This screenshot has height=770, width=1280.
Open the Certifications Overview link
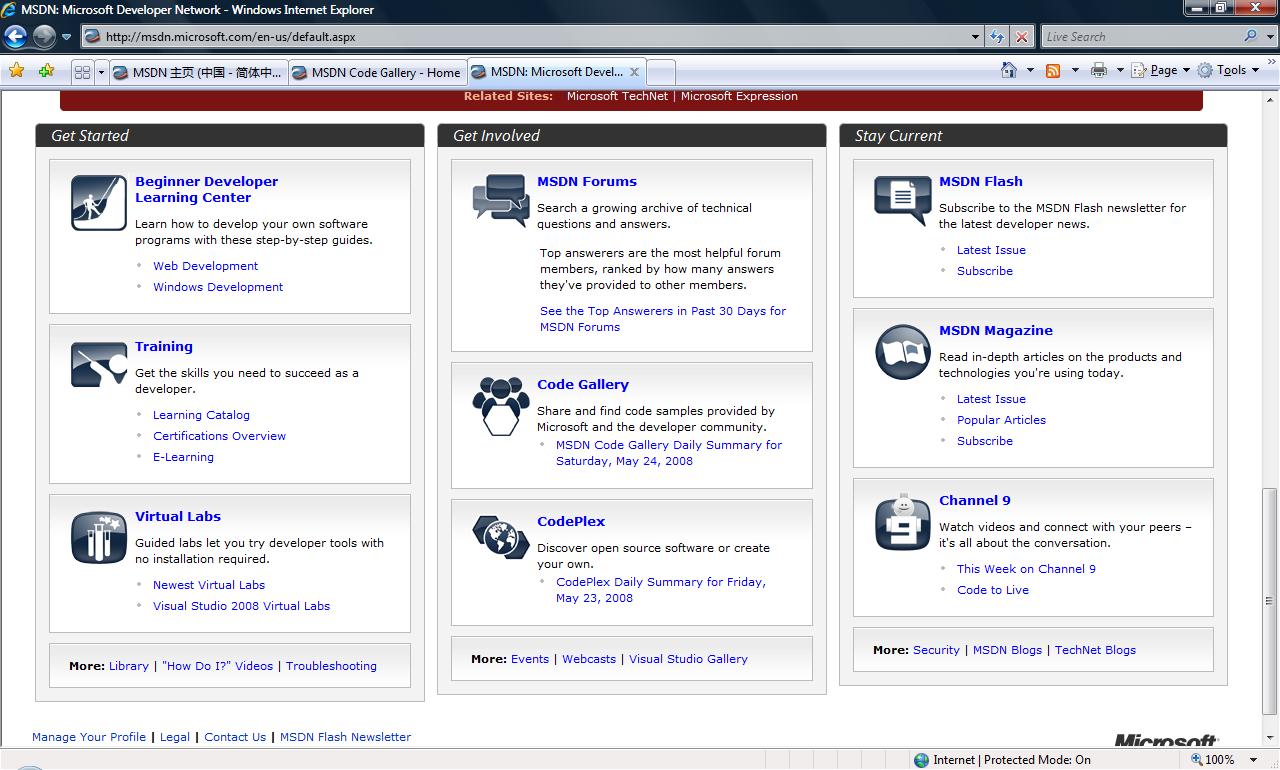pyautogui.click(x=219, y=436)
